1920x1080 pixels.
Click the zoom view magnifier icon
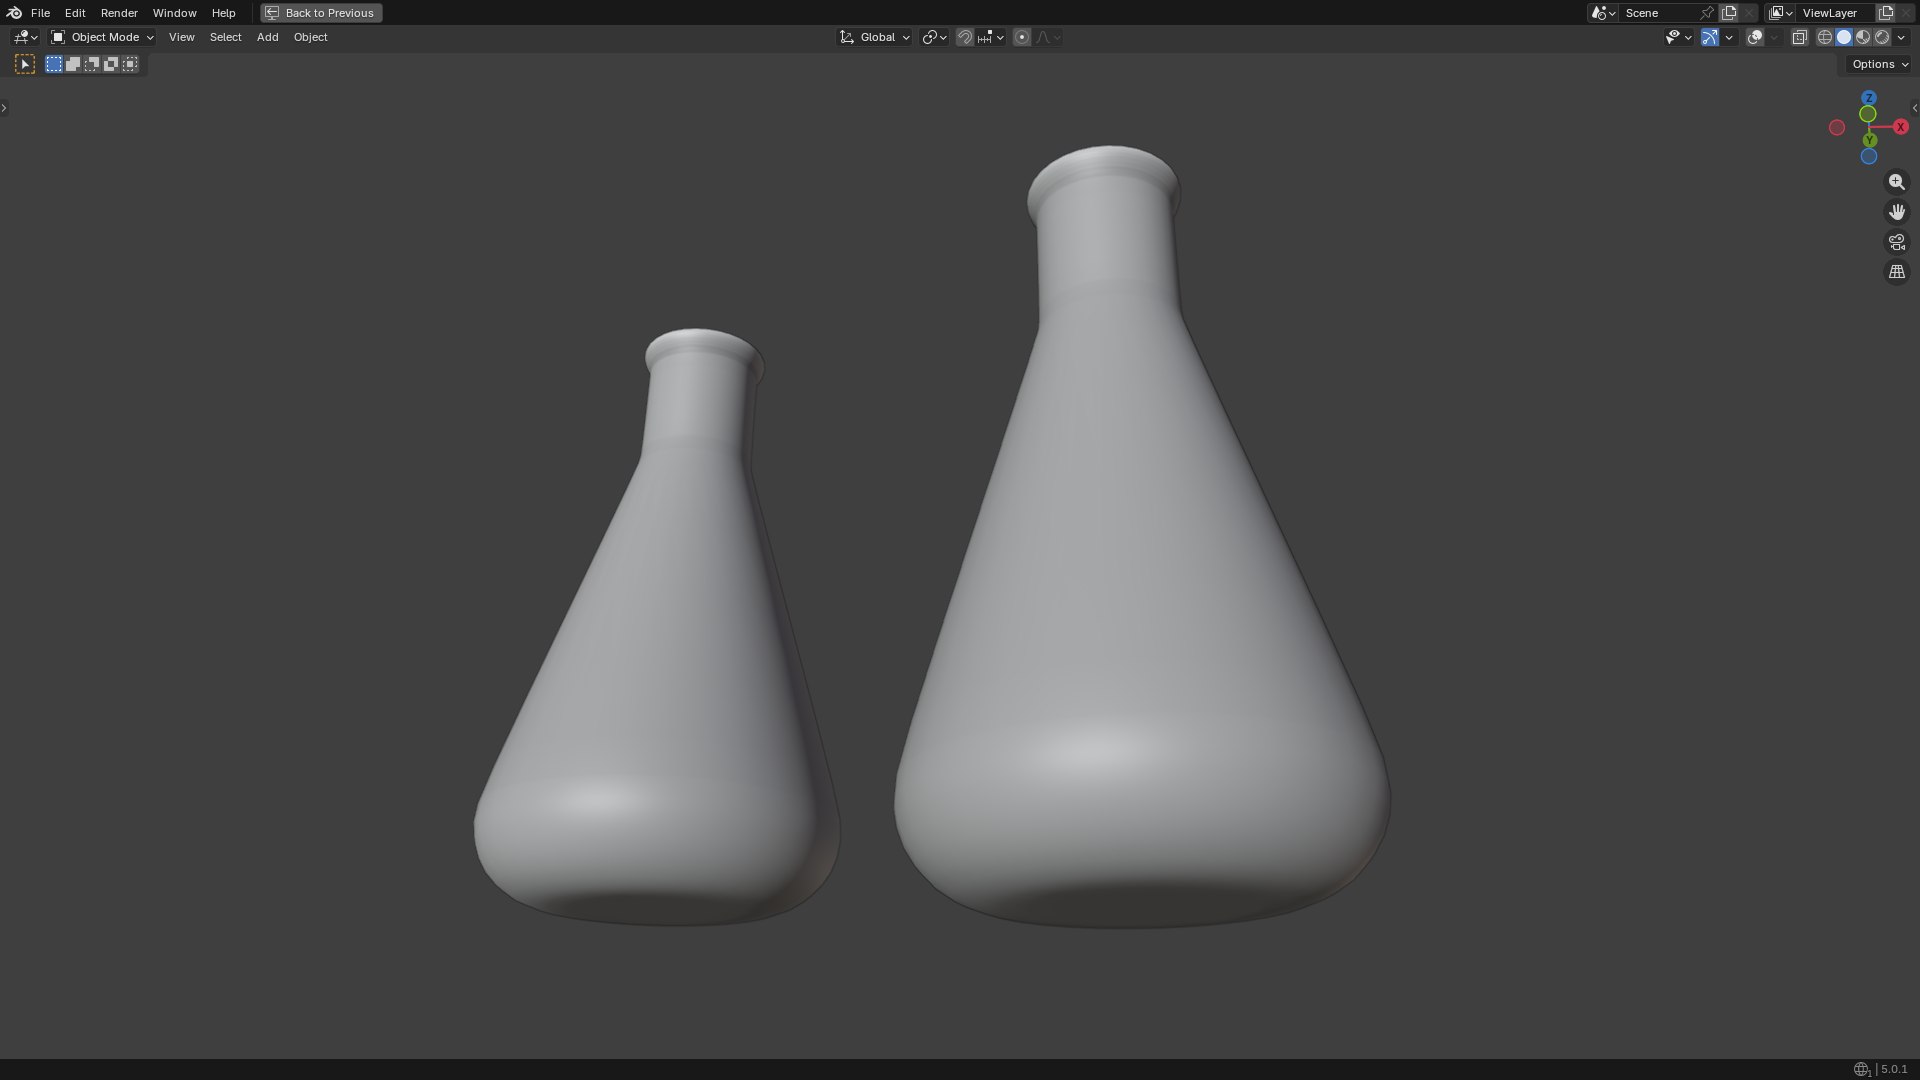click(1897, 182)
